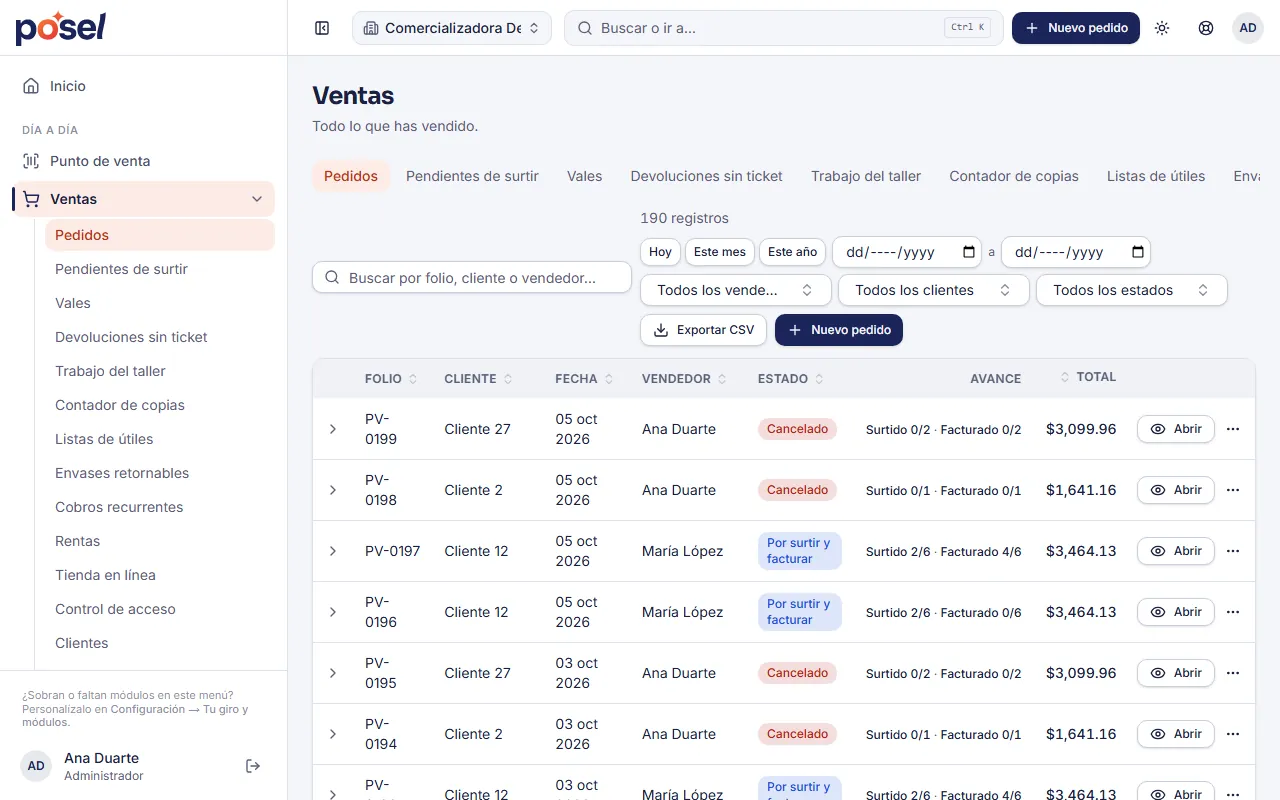Collapse the Ventas sidebar section

tap(257, 199)
